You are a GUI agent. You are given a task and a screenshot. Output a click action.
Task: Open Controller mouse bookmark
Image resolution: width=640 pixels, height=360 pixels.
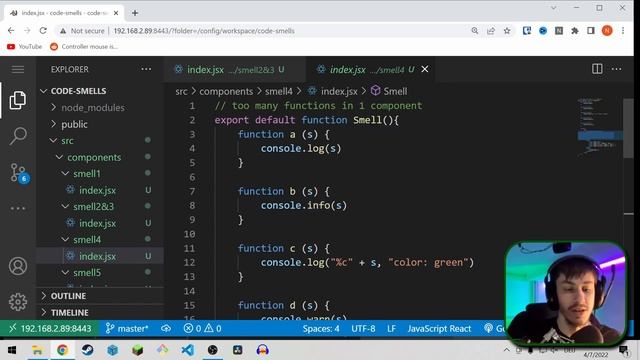84,47
